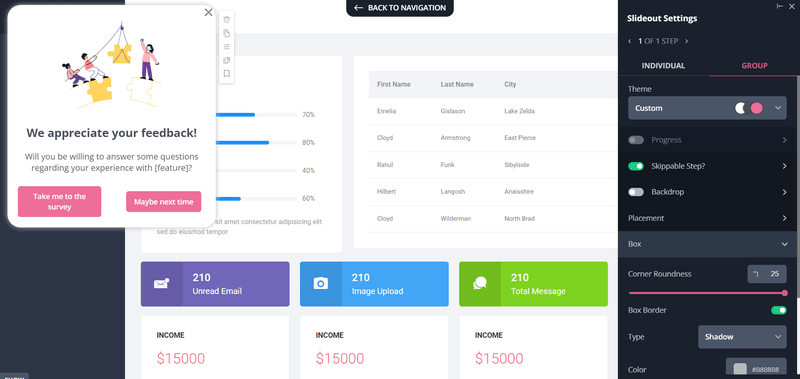The height and width of the screenshot is (379, 800).
Task: Select the Last Name column header
Action: pyautogui.click(x=457, y=84)
